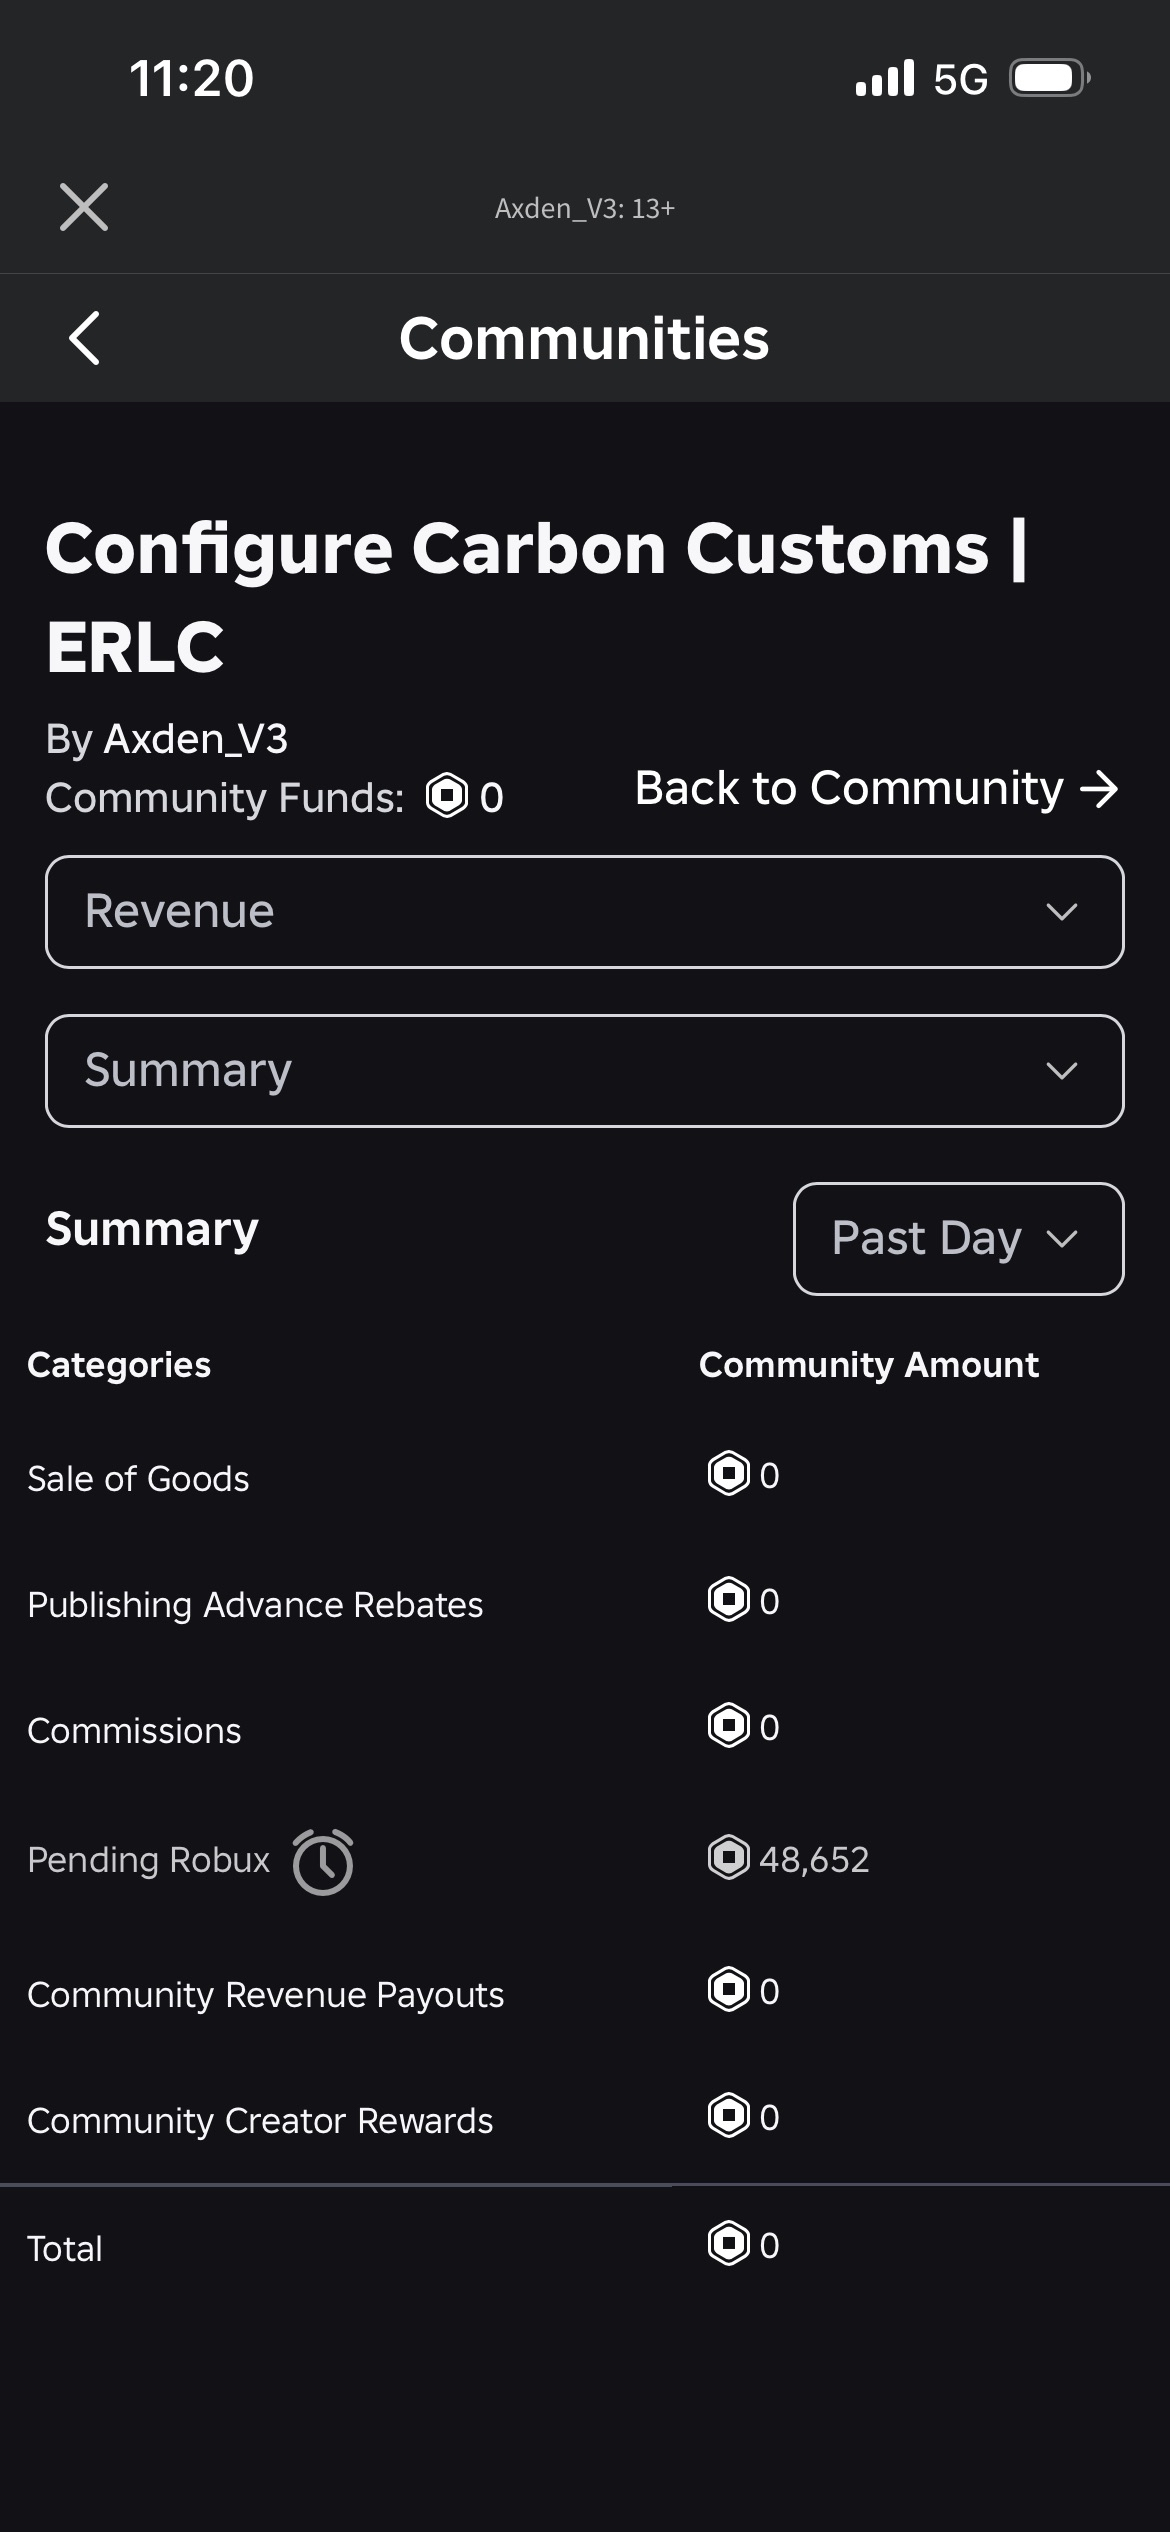Go back using the left chevron arrow
The height and width of the screenshot is (2532, 1170).
pyautogui.click(x=85, y=338)
